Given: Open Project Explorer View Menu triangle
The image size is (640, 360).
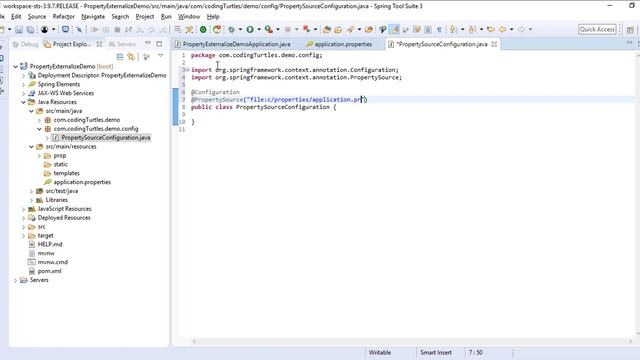Looking at the screenshot, I should point(160,56).
